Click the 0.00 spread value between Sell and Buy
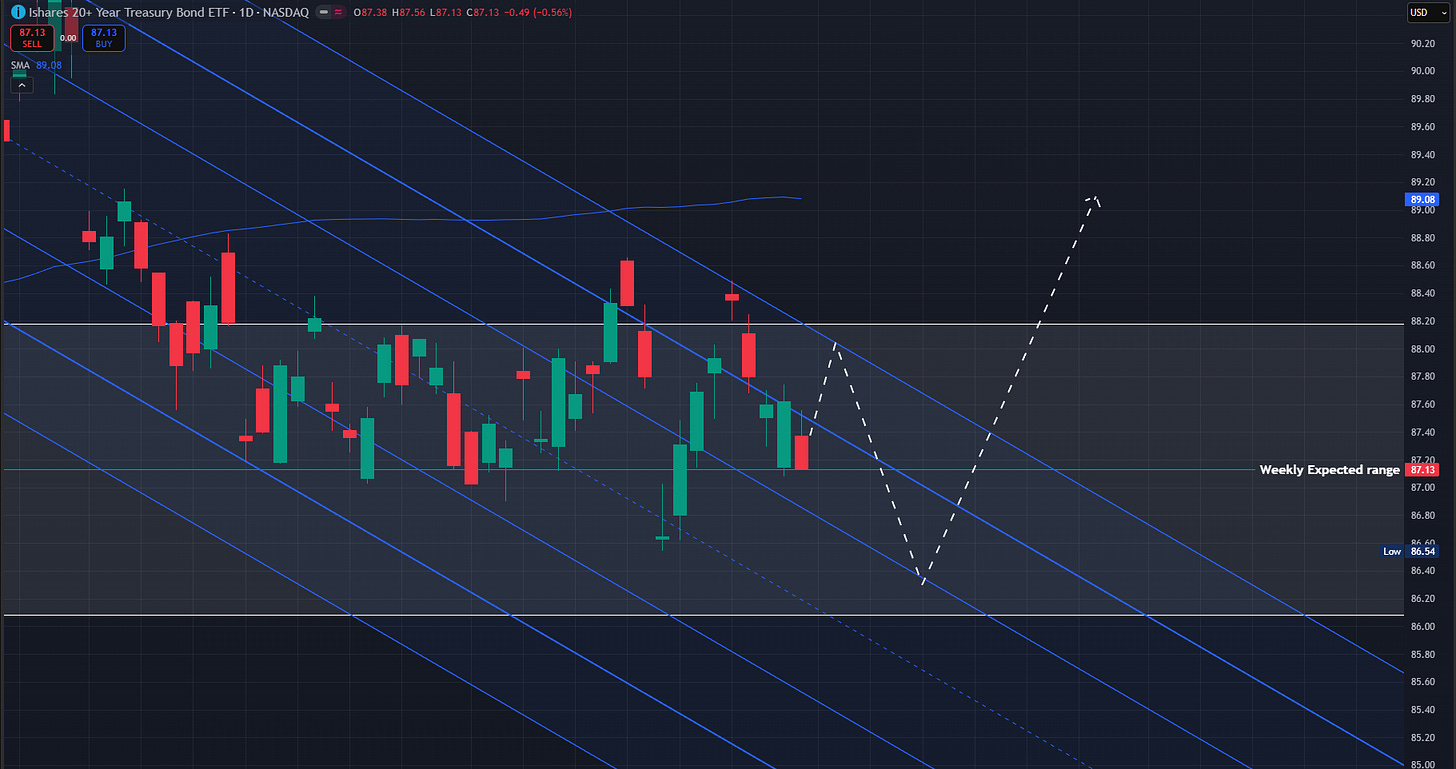 click(68, 38)
